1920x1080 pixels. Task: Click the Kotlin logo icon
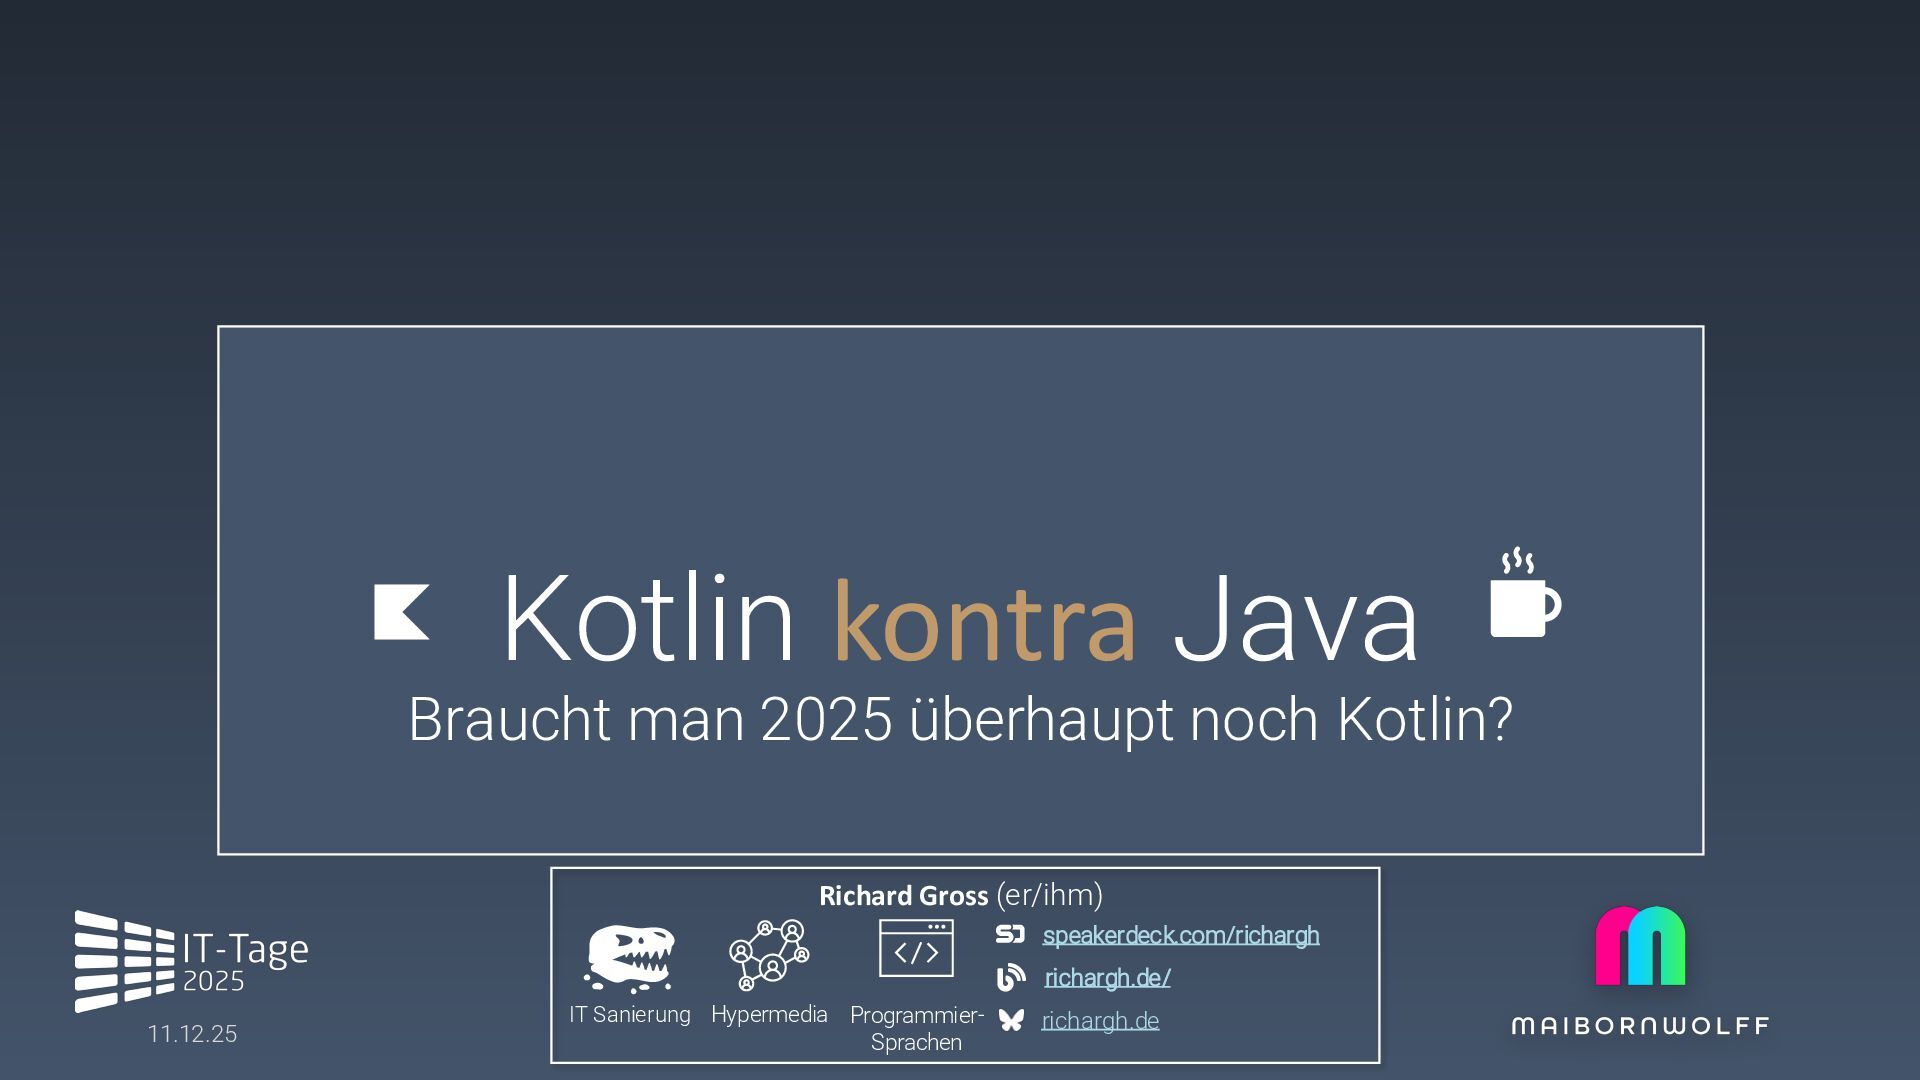click(x=401, y=611)
